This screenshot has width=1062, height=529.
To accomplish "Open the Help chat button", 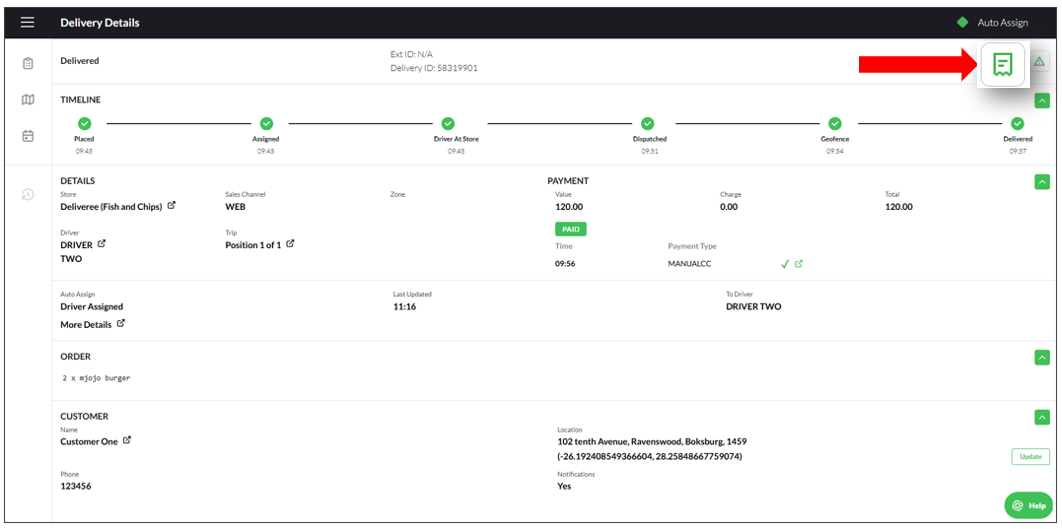I will tap(1028, 505).
